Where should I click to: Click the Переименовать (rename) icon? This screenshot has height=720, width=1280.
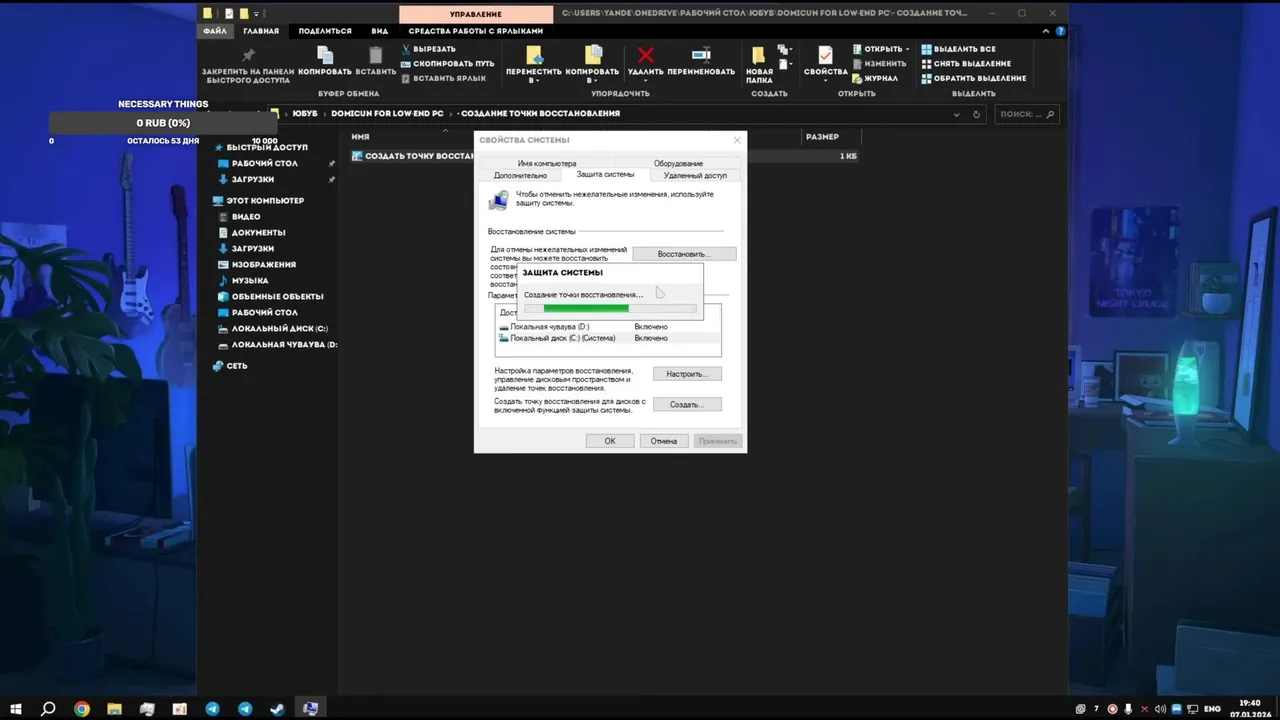(701, 55)
